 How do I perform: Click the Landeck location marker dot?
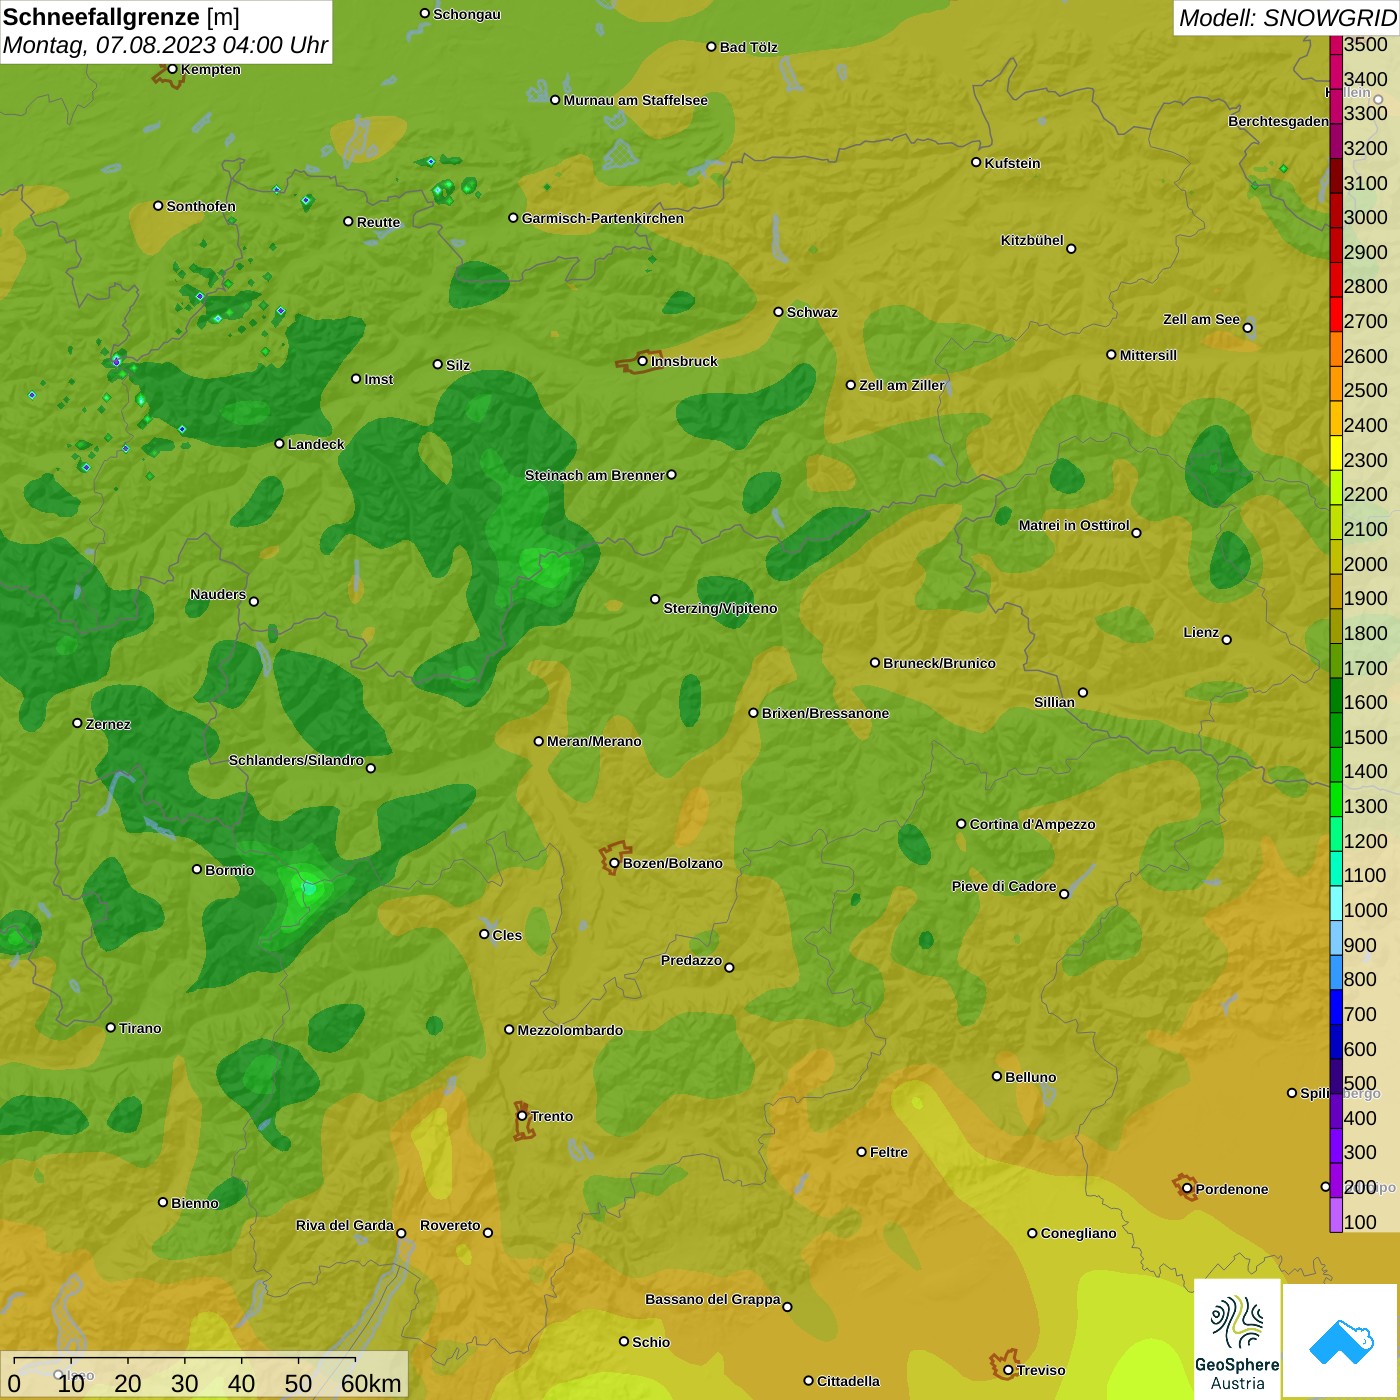pyautogui.click(x=279, y=443)
